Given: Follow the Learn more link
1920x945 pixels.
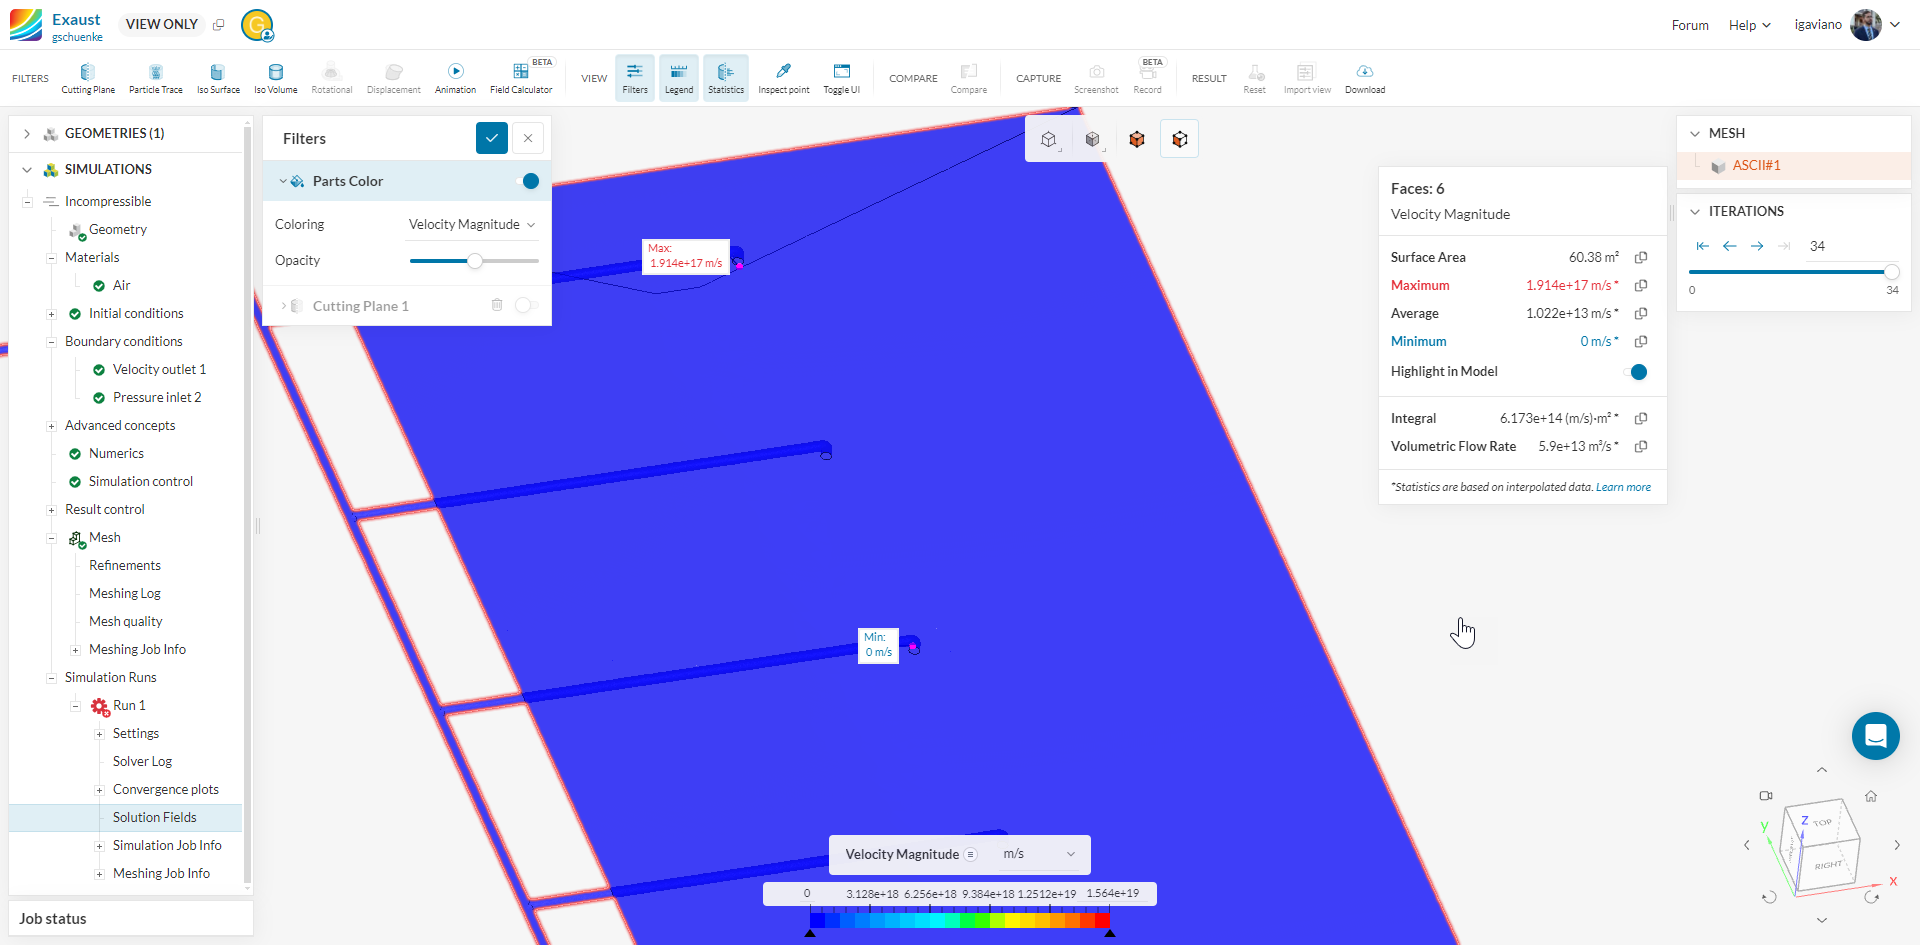Looking at the screenshot, I should click(1623, 487).
